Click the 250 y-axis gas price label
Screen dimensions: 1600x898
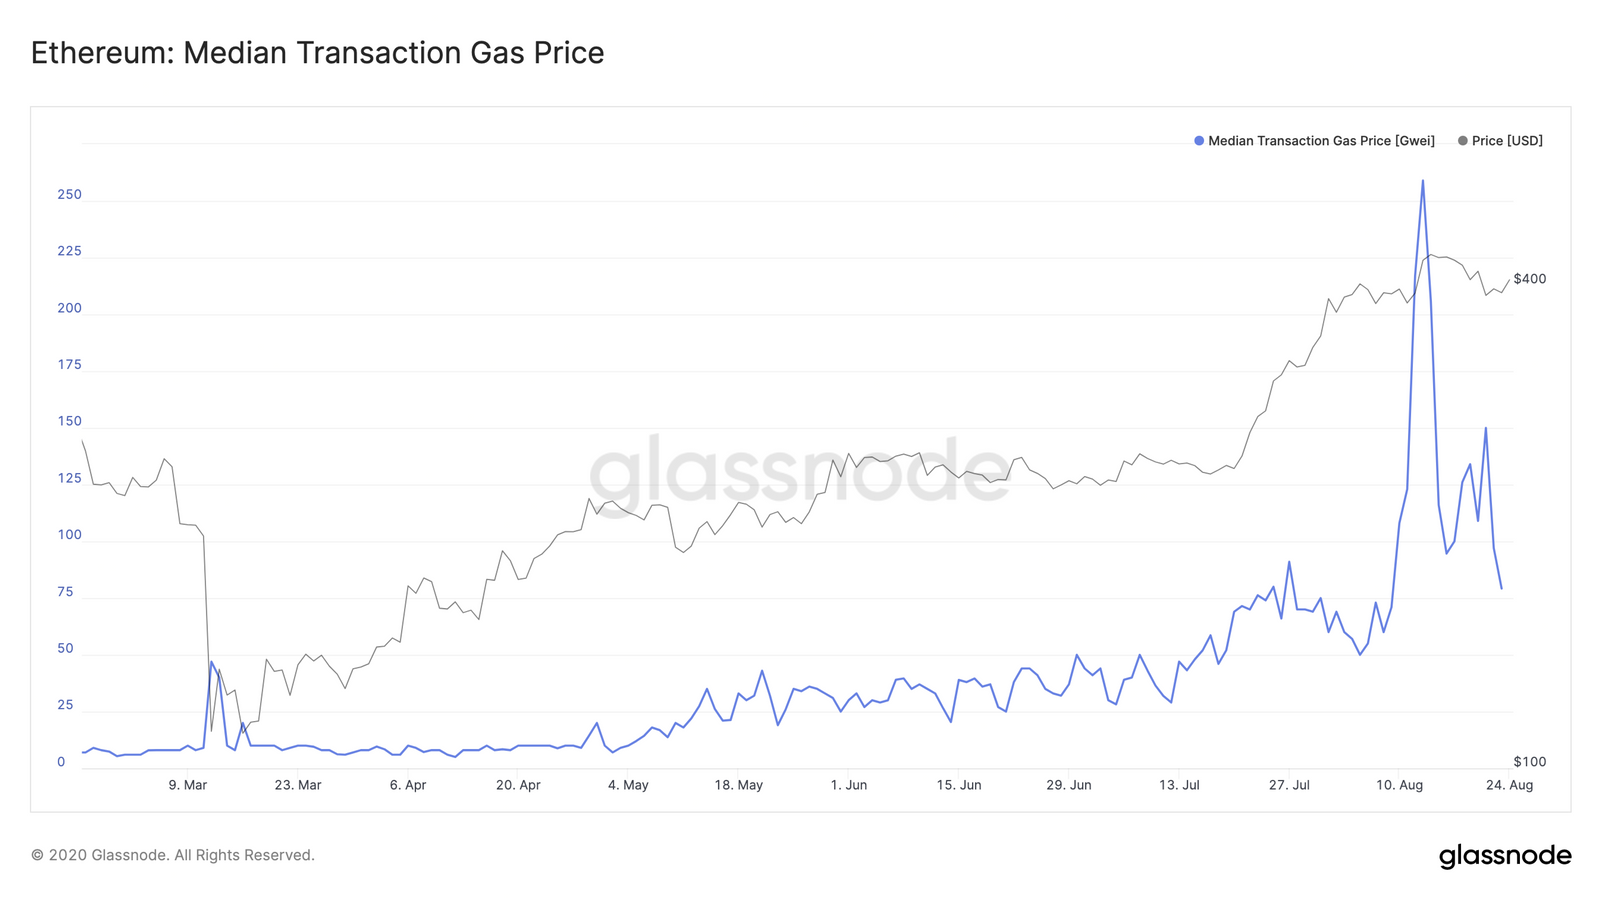coord(69,194)
